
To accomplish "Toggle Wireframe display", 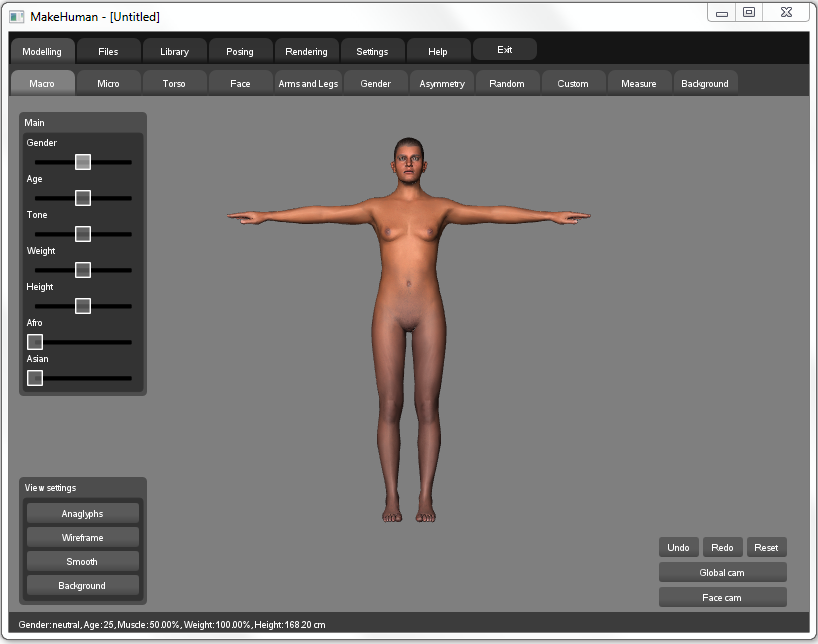I will [x=82, y=538].
